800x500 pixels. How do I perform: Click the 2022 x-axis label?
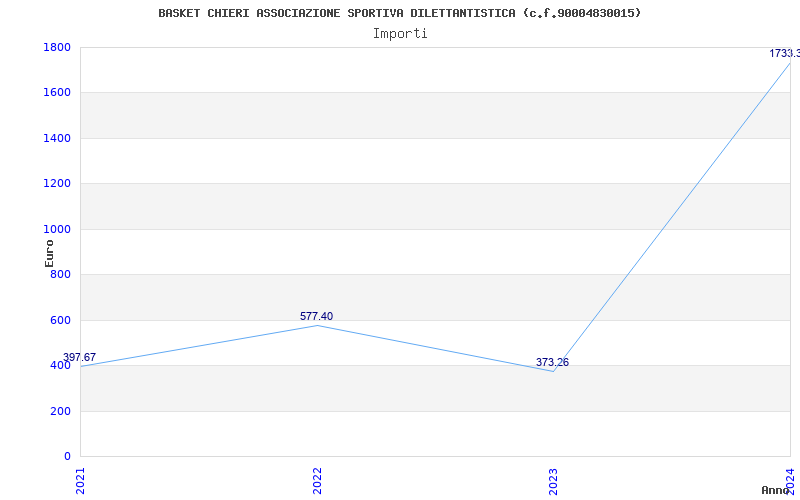[317, 480]
